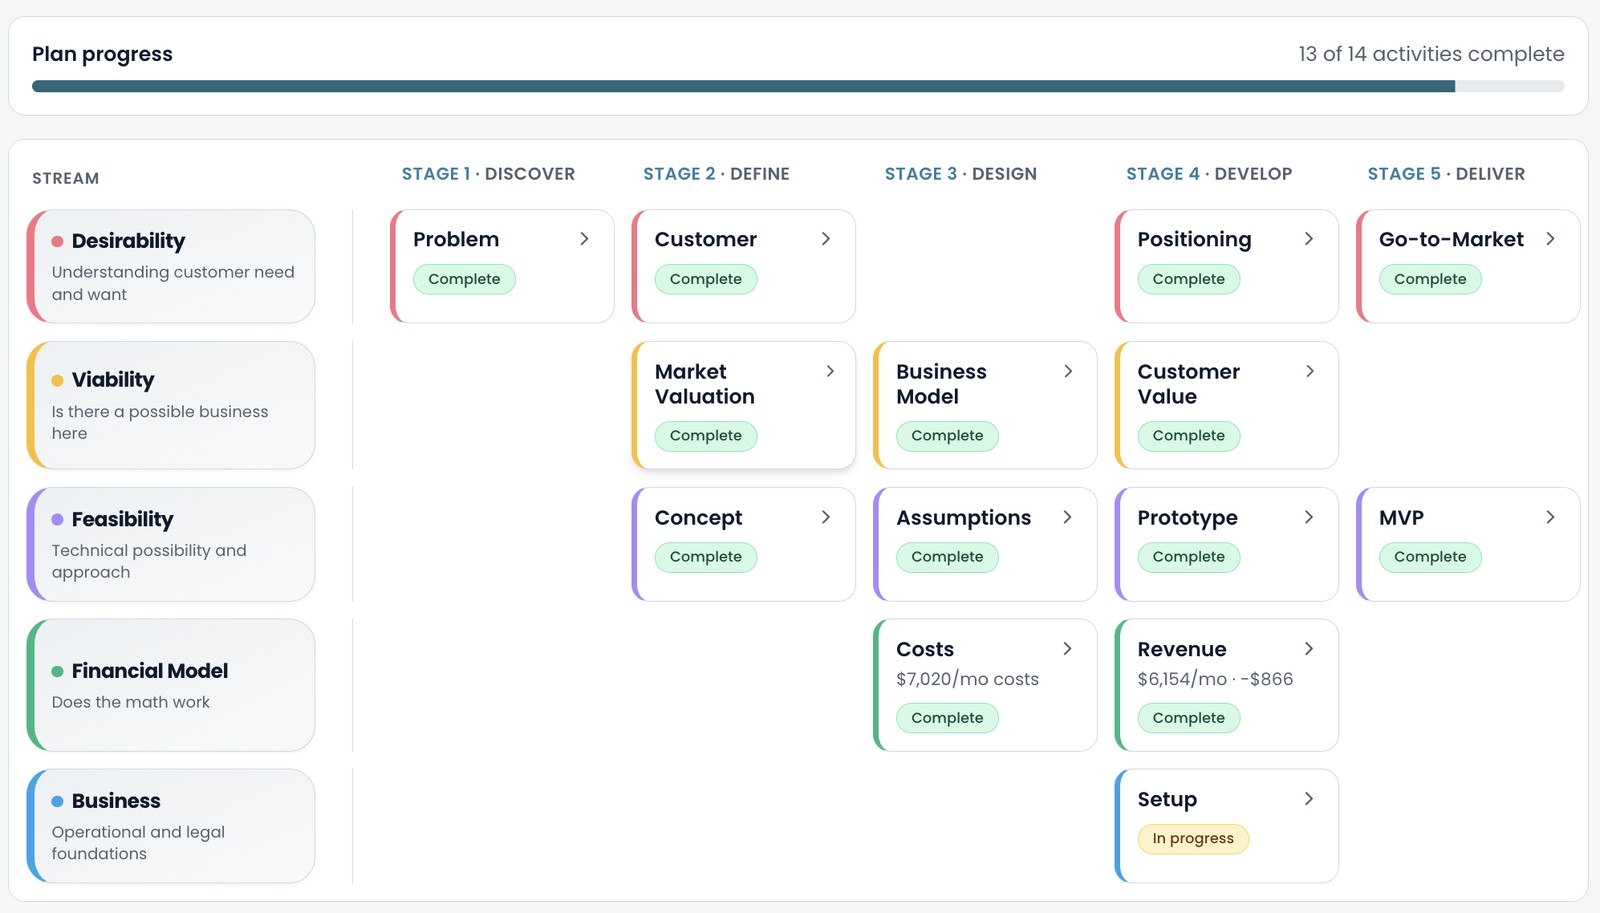Click the Prototype card title
The height and width of the screenshot is (913, 1600).
(1187, 518)
